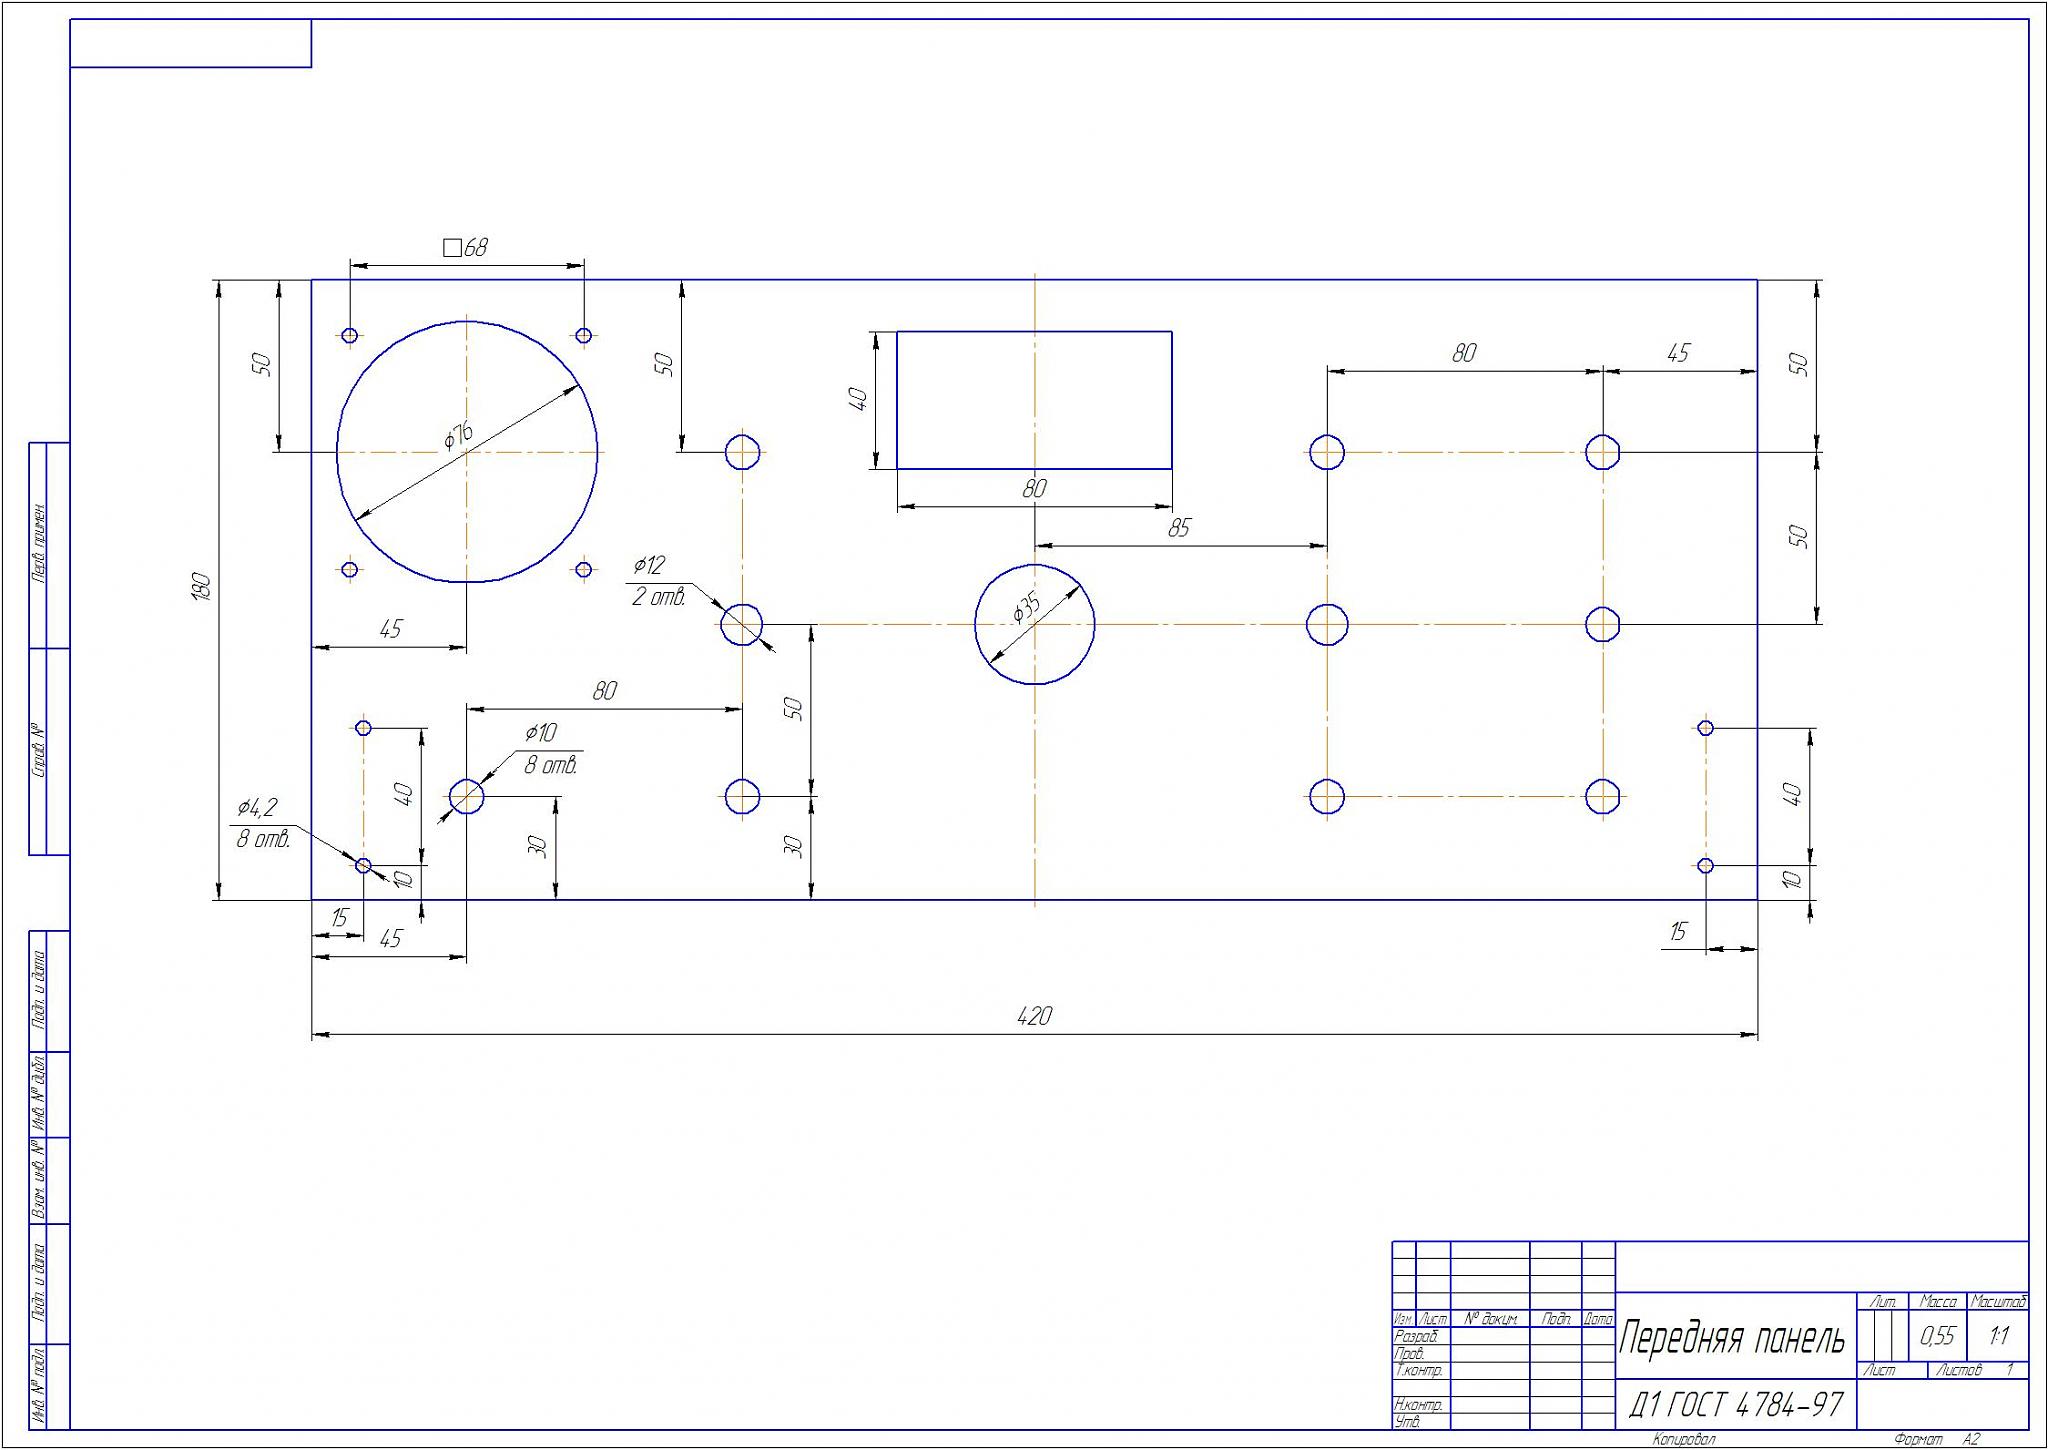Image resolution: width=2048 pixels, height=1450 pixels.
Task: Click the Формат A2 label at bottom
Action: 1936,1440
